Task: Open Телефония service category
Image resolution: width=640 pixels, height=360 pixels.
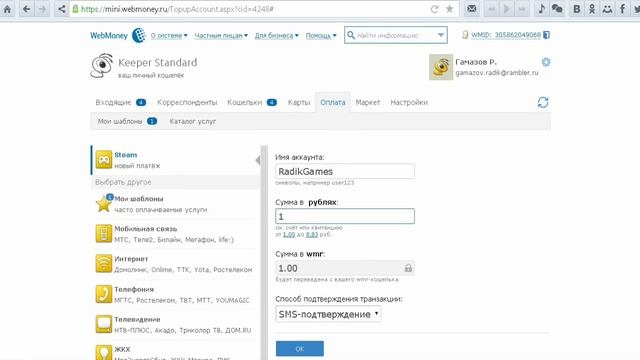Action: (x=175, y=294)
